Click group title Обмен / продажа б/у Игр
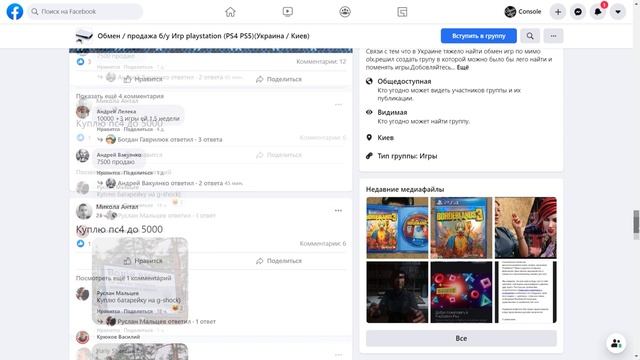 click(x=203, y=36)
